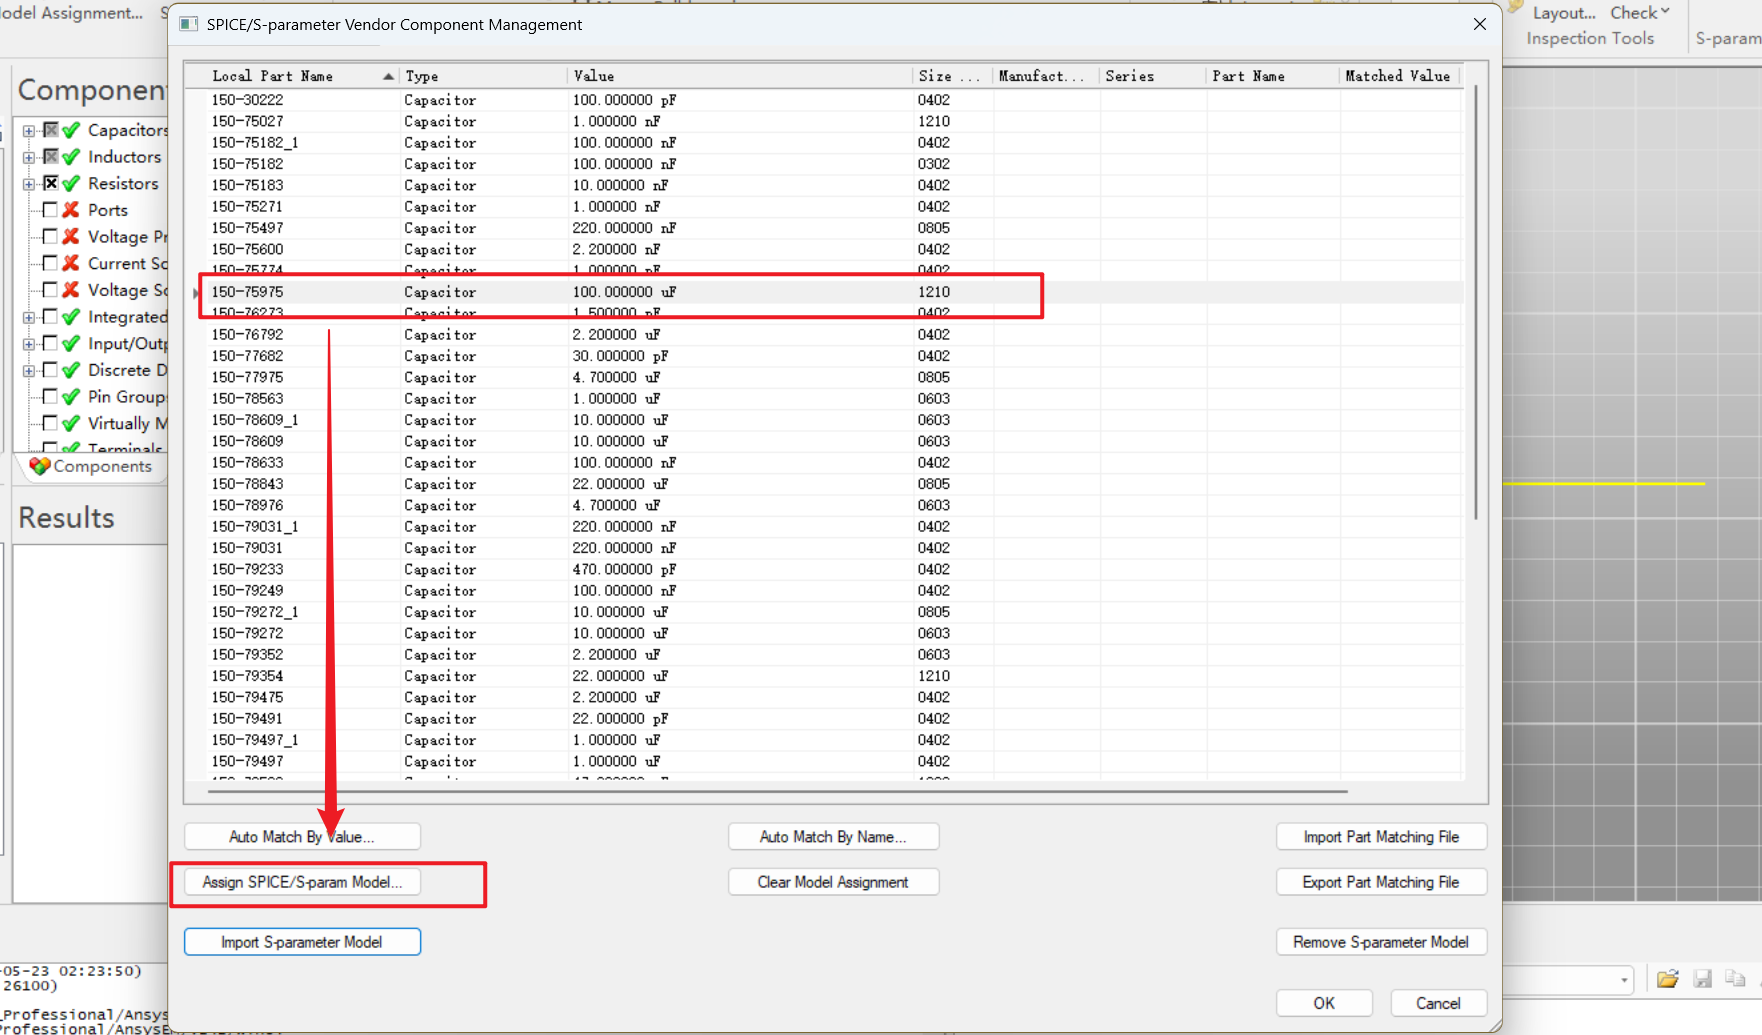Enable the Ports checkbox
Screen dimensions: 1762x1035
point(50,210)
